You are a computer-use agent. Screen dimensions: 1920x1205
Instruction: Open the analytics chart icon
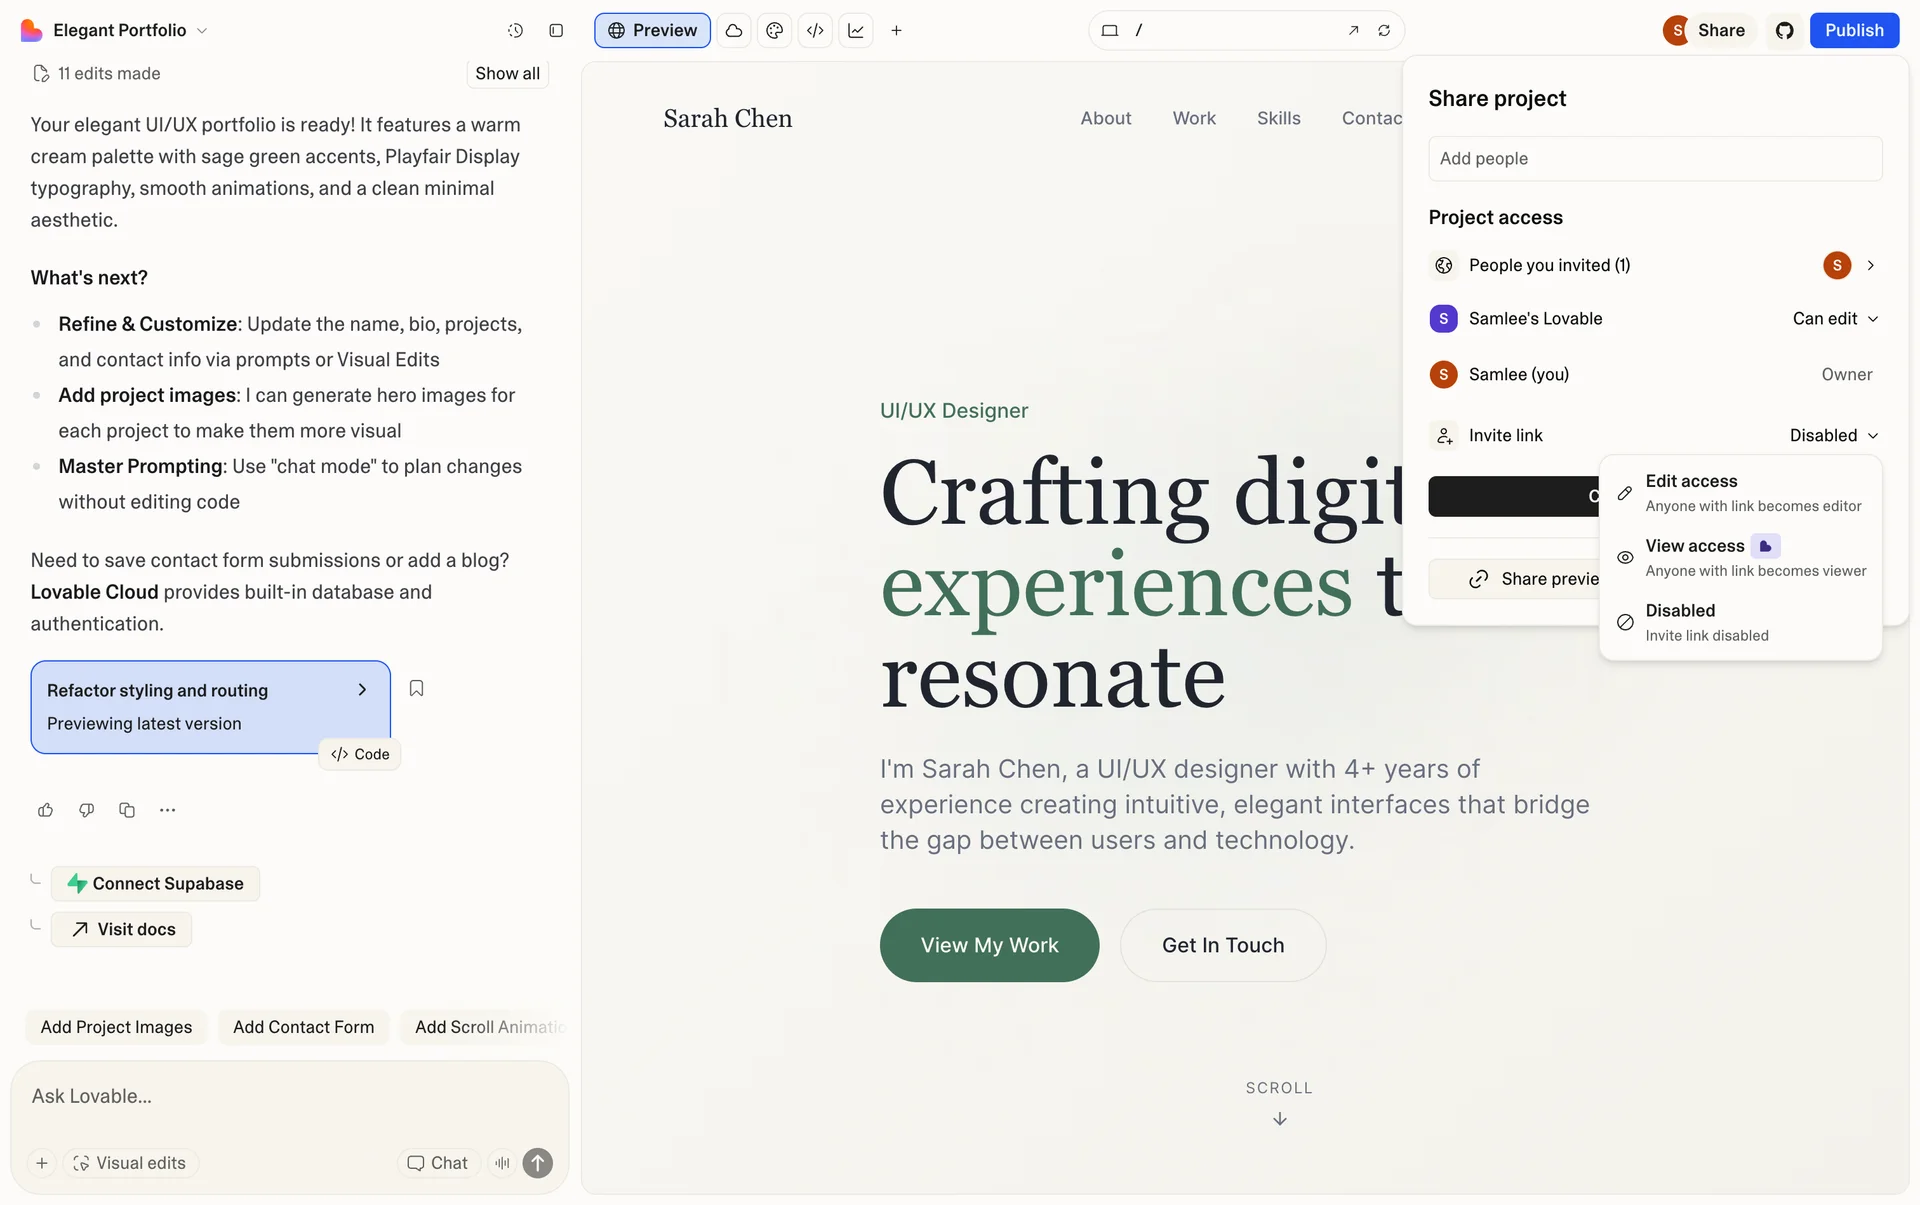tap(856, 30)
